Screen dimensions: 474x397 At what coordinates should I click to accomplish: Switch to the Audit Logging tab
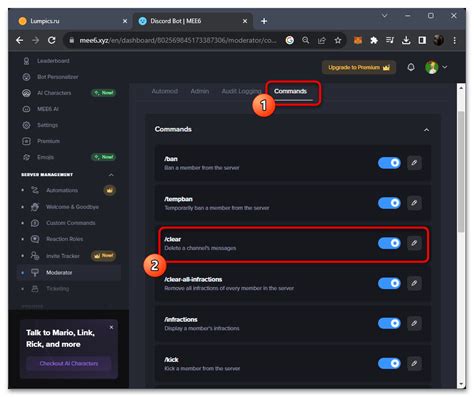point(241,91)
